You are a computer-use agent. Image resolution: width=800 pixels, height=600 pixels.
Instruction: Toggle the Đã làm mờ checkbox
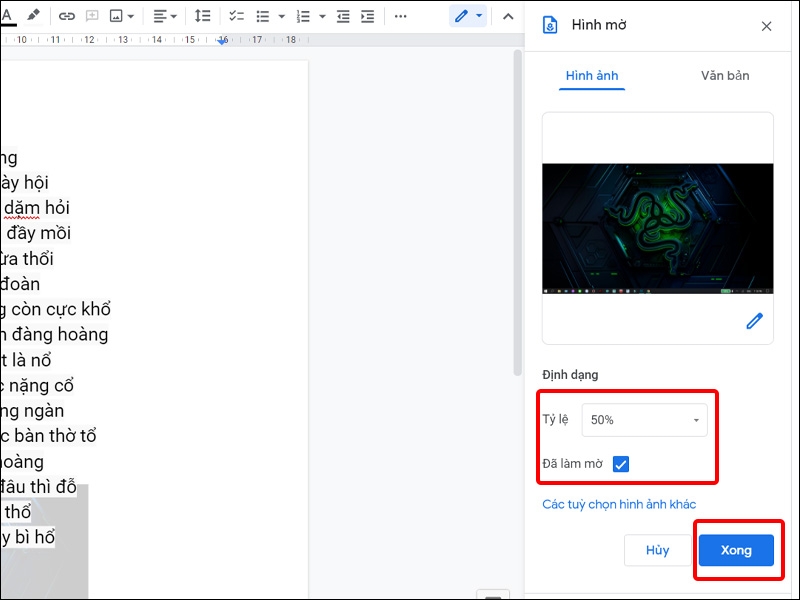pyautogui.click(x=621, y=464)
